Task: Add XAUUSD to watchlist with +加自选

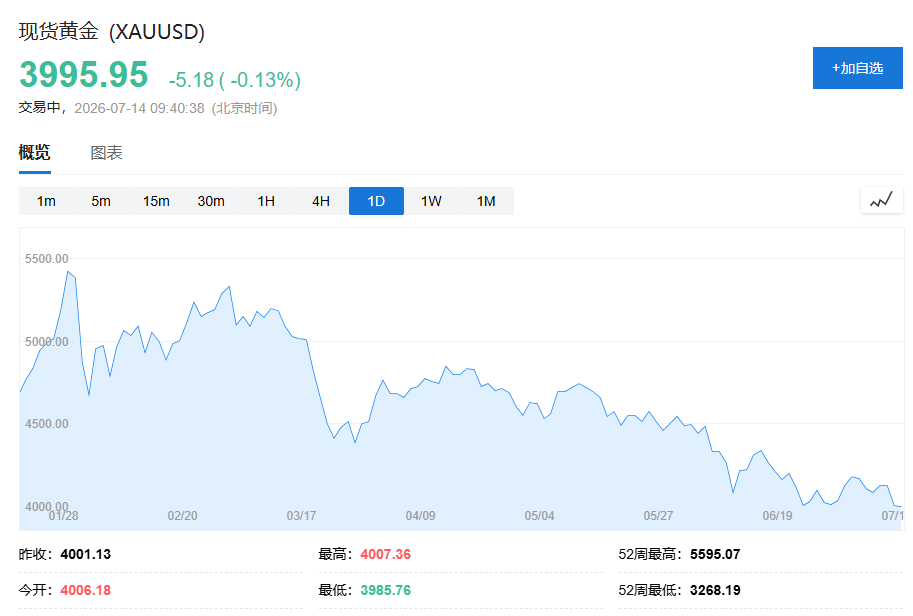Action: [x=858, y=68]
